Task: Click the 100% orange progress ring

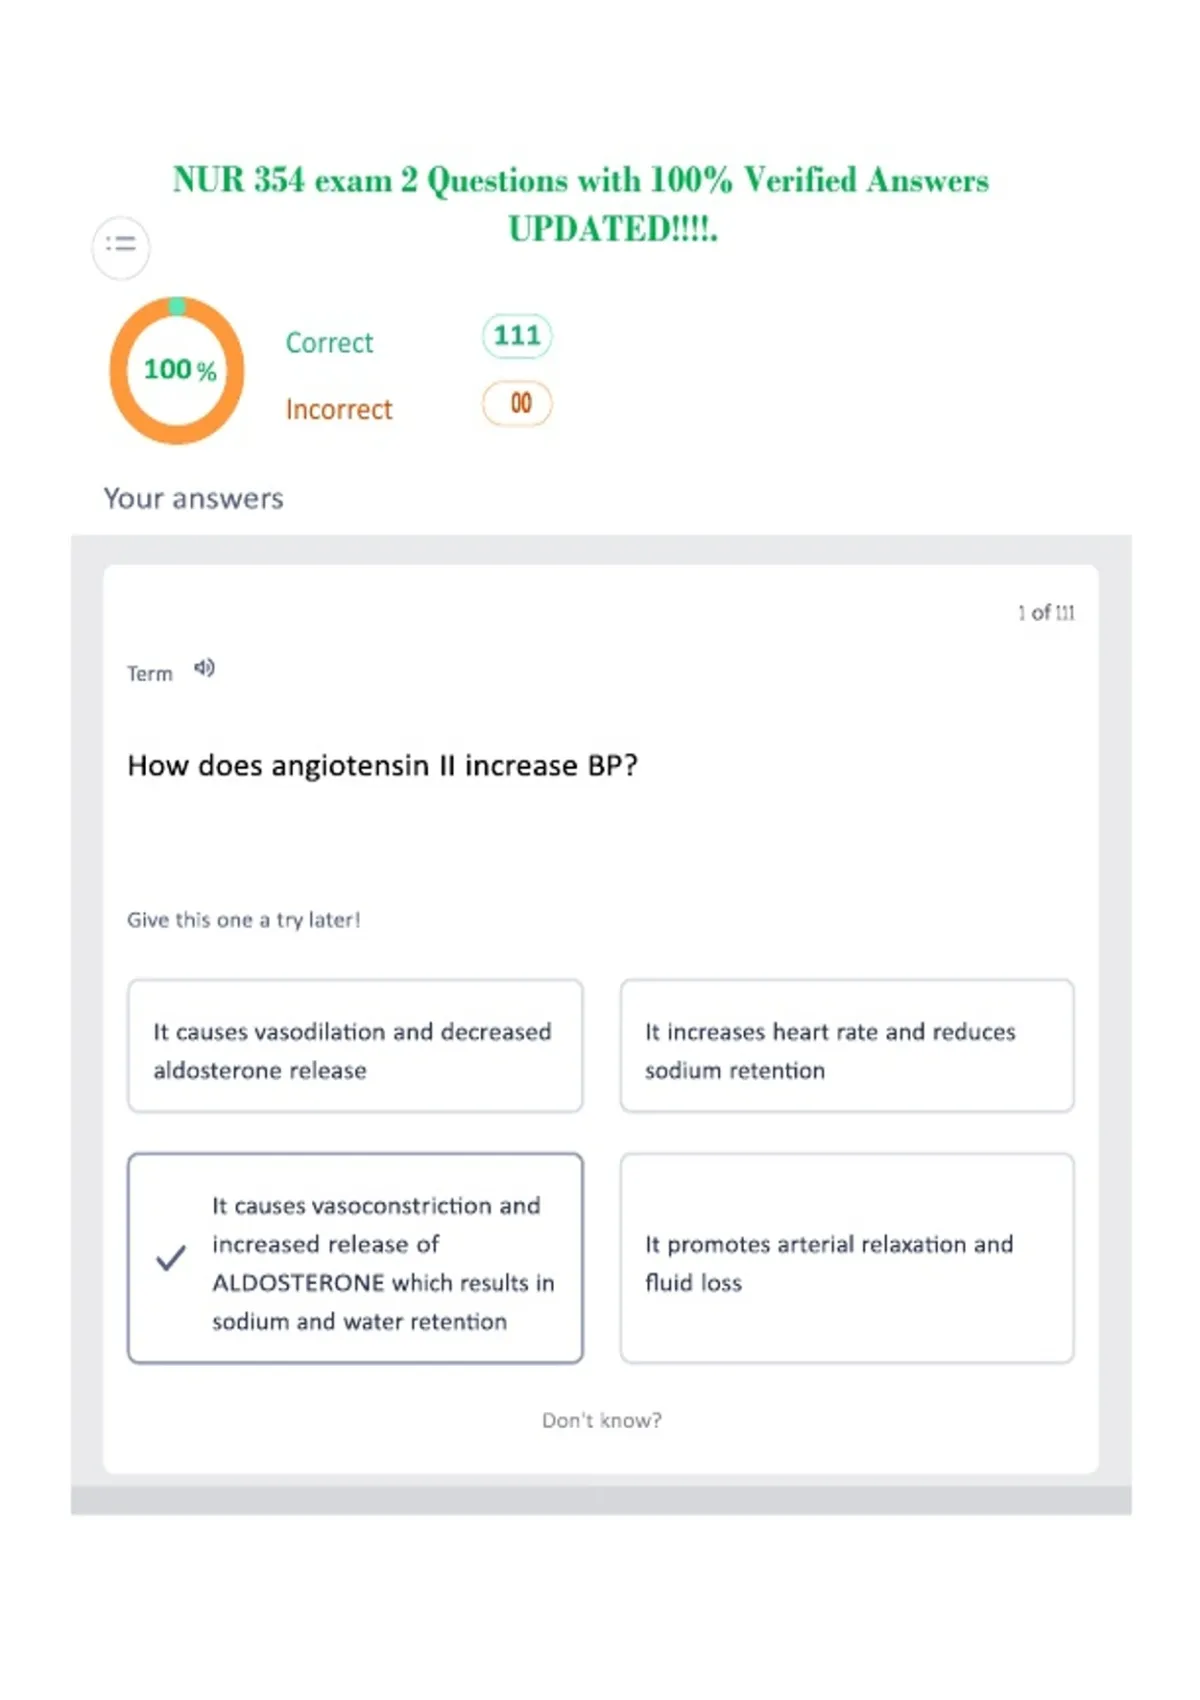Action: point(177,370)
